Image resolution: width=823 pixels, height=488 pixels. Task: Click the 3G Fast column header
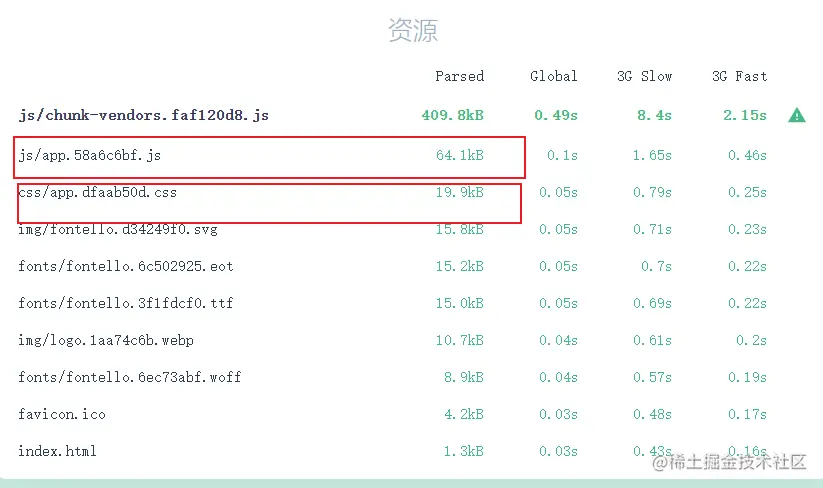coord(739,77)
